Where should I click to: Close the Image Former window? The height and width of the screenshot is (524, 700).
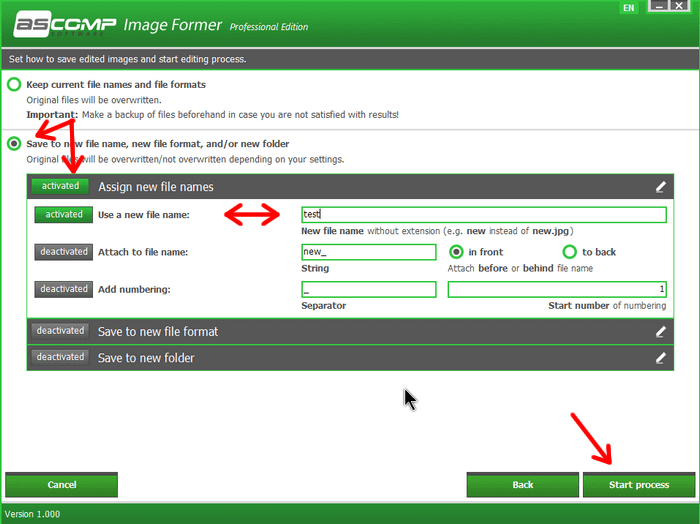pos(679,6)
